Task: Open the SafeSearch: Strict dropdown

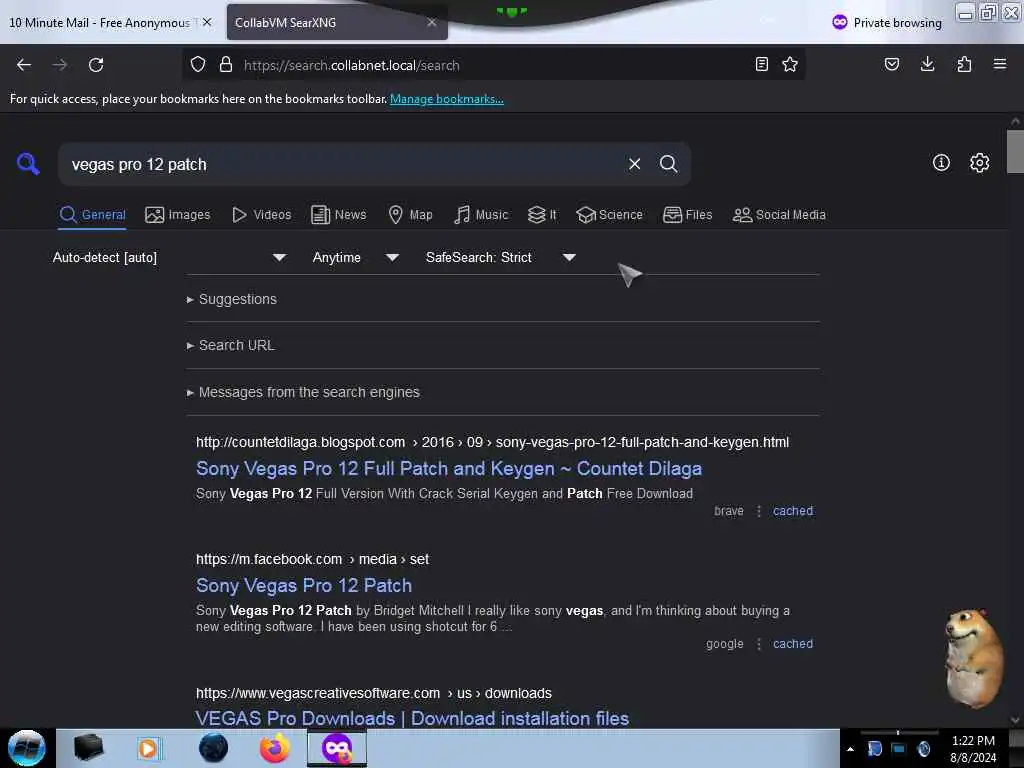Action: 500,257
